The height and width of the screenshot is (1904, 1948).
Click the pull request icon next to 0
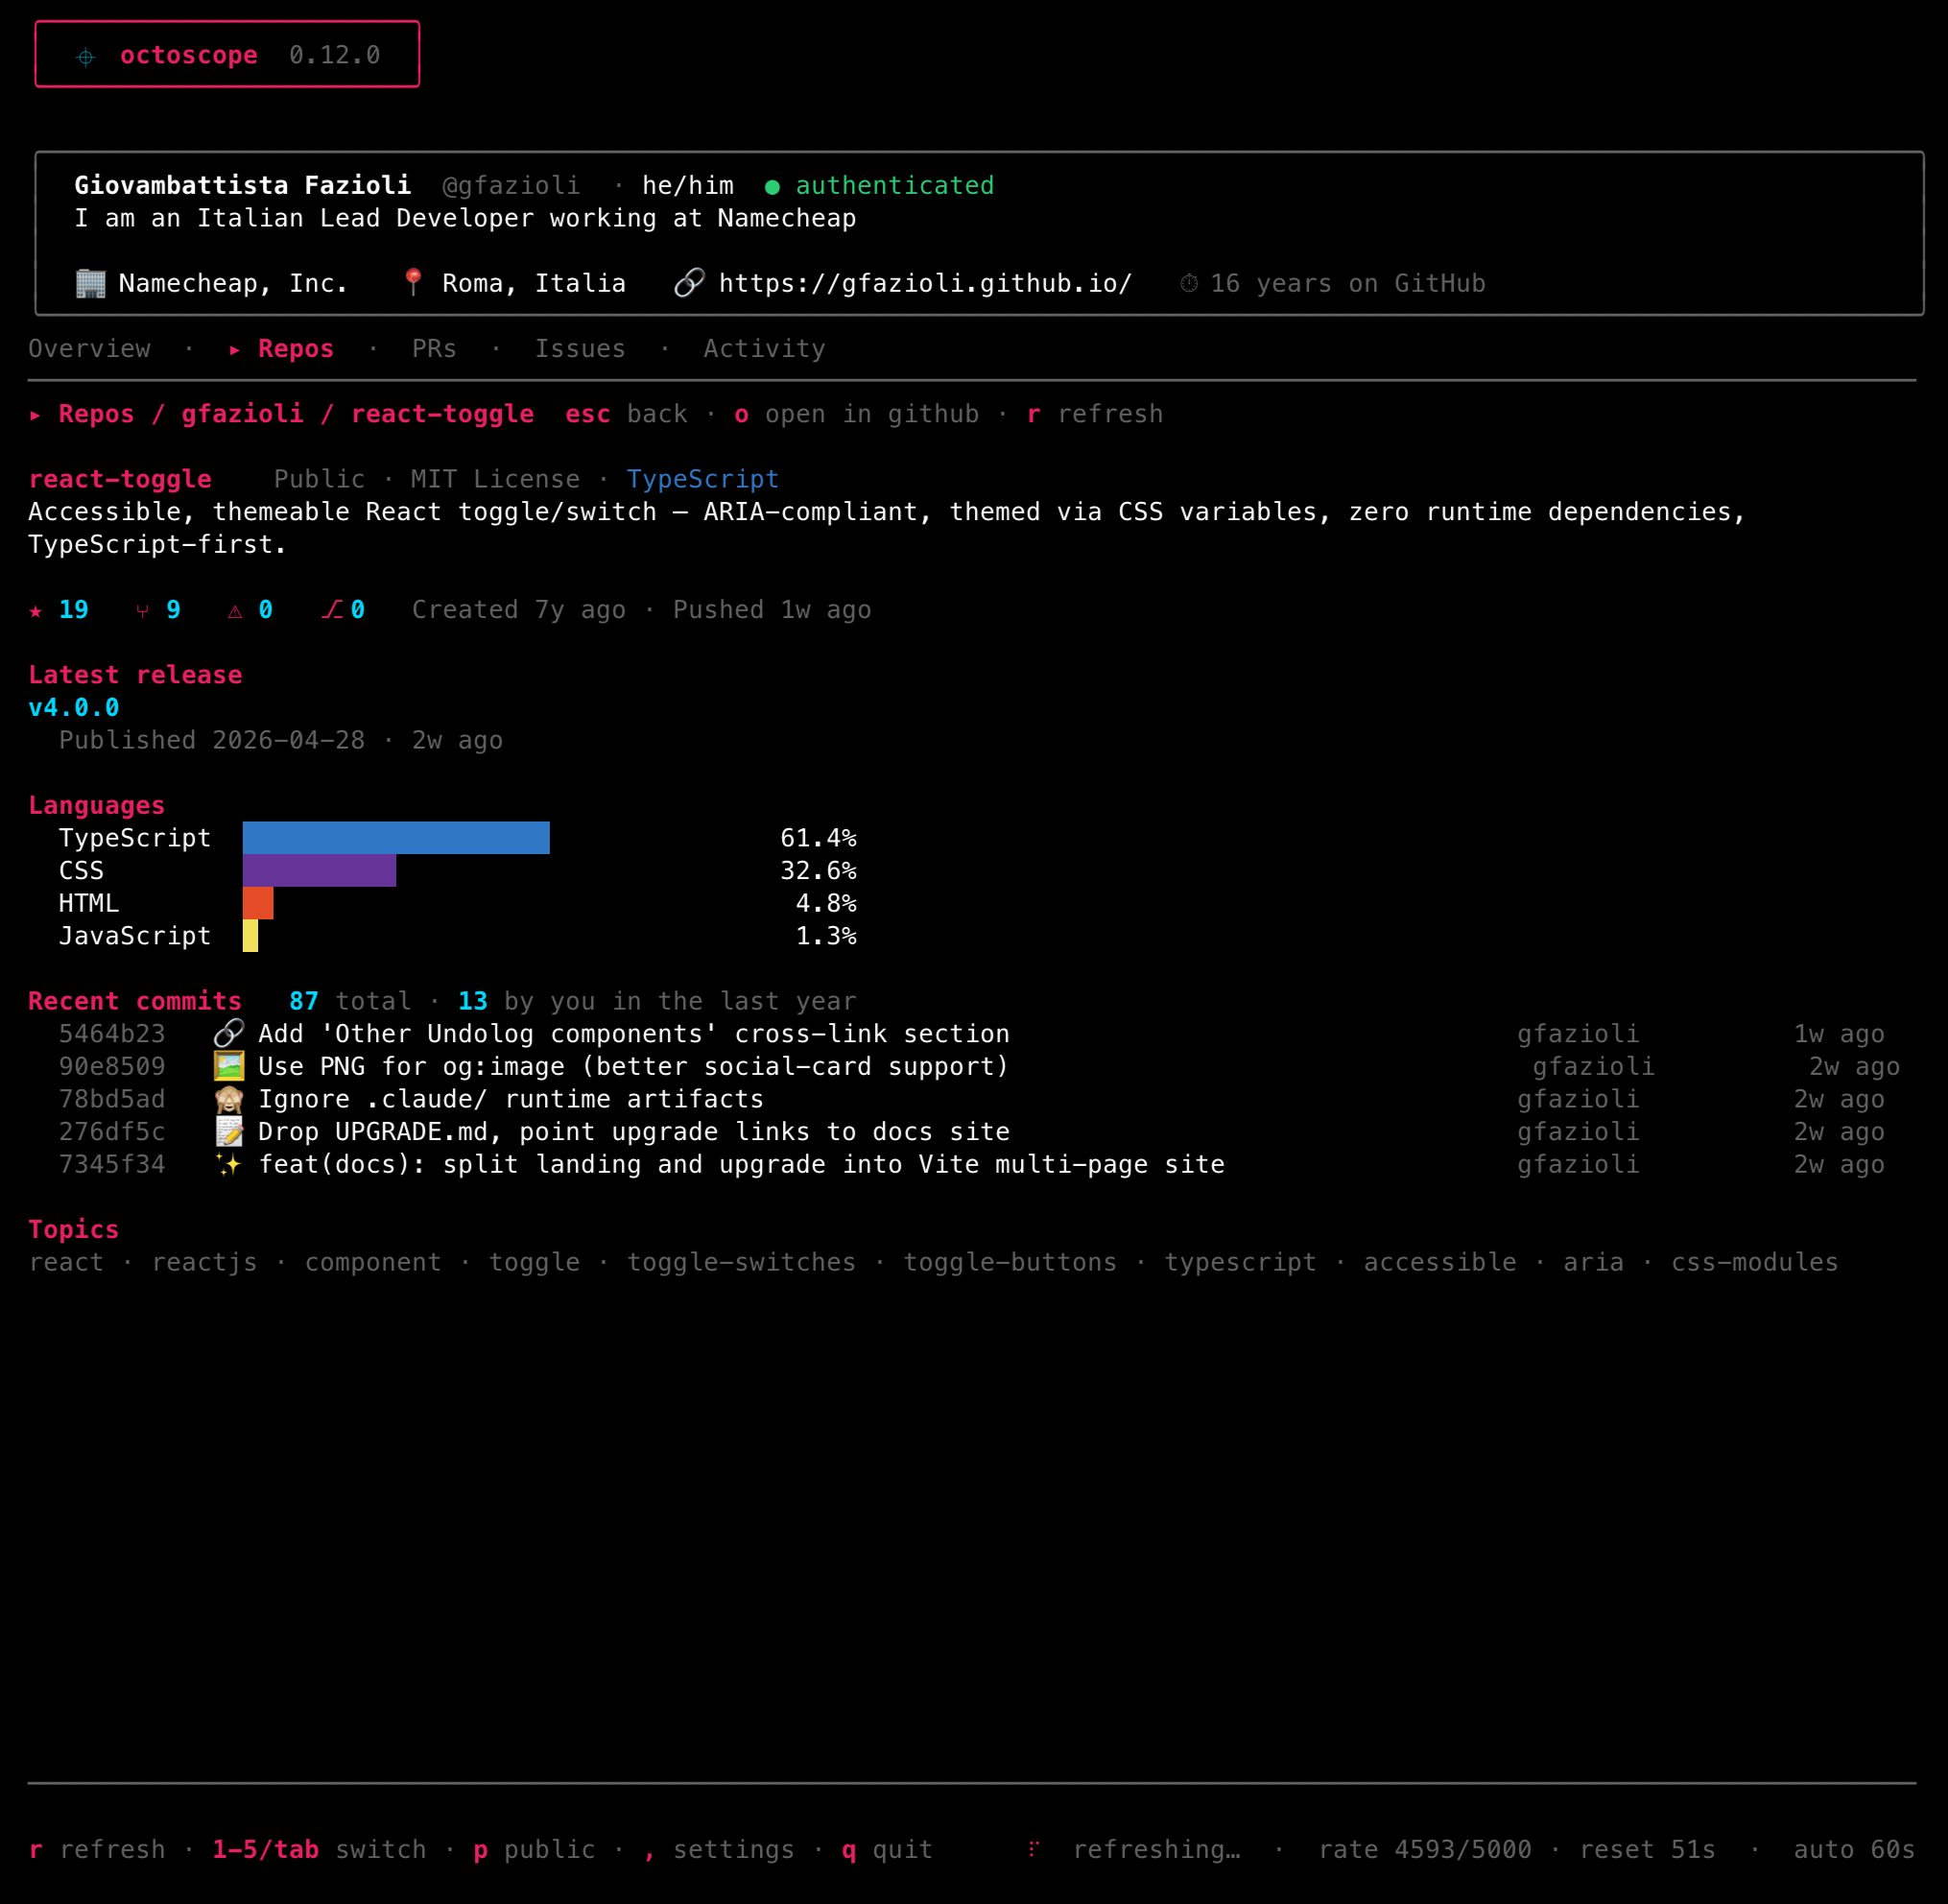(x=332, y=610)
